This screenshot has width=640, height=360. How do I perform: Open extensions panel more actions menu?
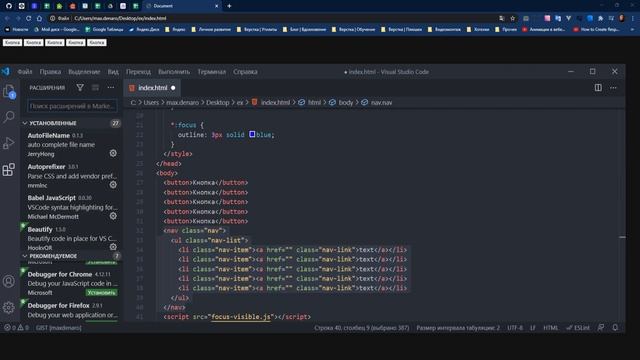coord(111,88)
